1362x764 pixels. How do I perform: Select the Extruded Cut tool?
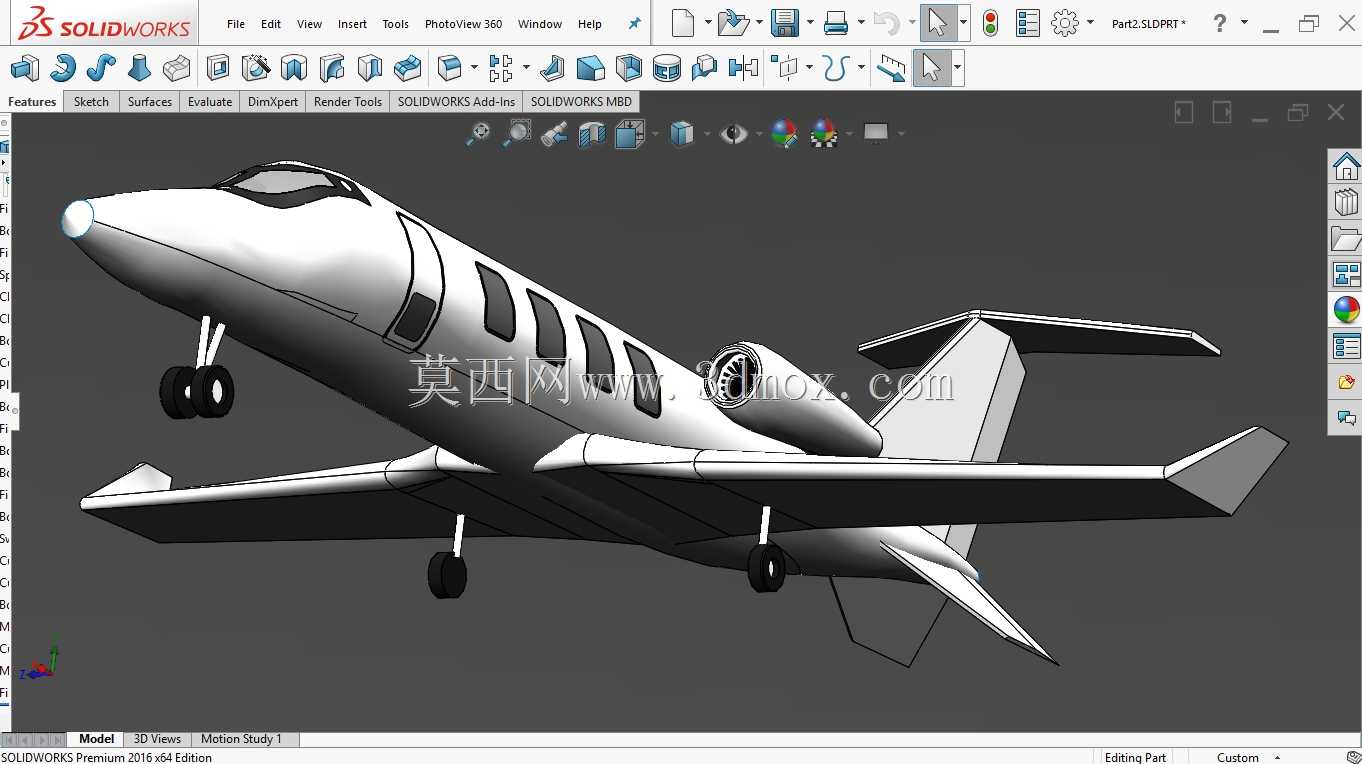tap(218, 68)
